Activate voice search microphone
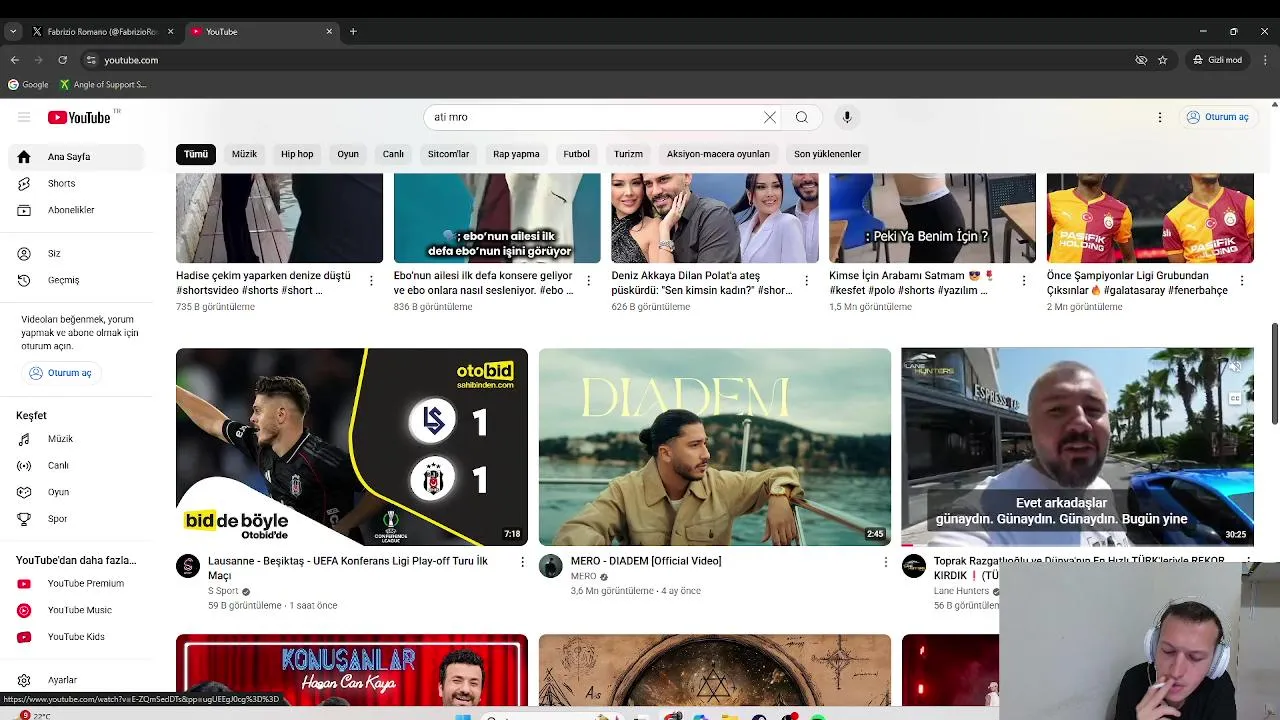 pyautogui.click(x=847, y=117)
